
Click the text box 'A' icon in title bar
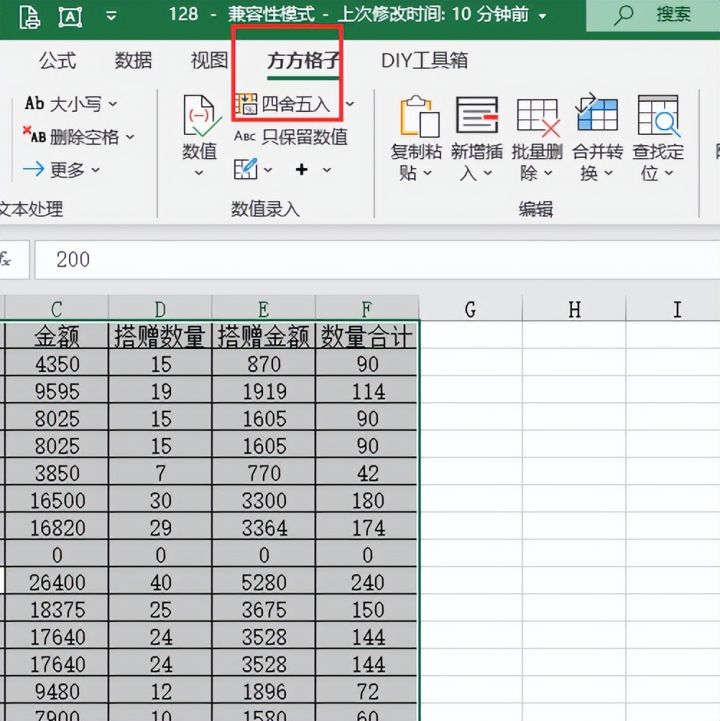point(70,17)
